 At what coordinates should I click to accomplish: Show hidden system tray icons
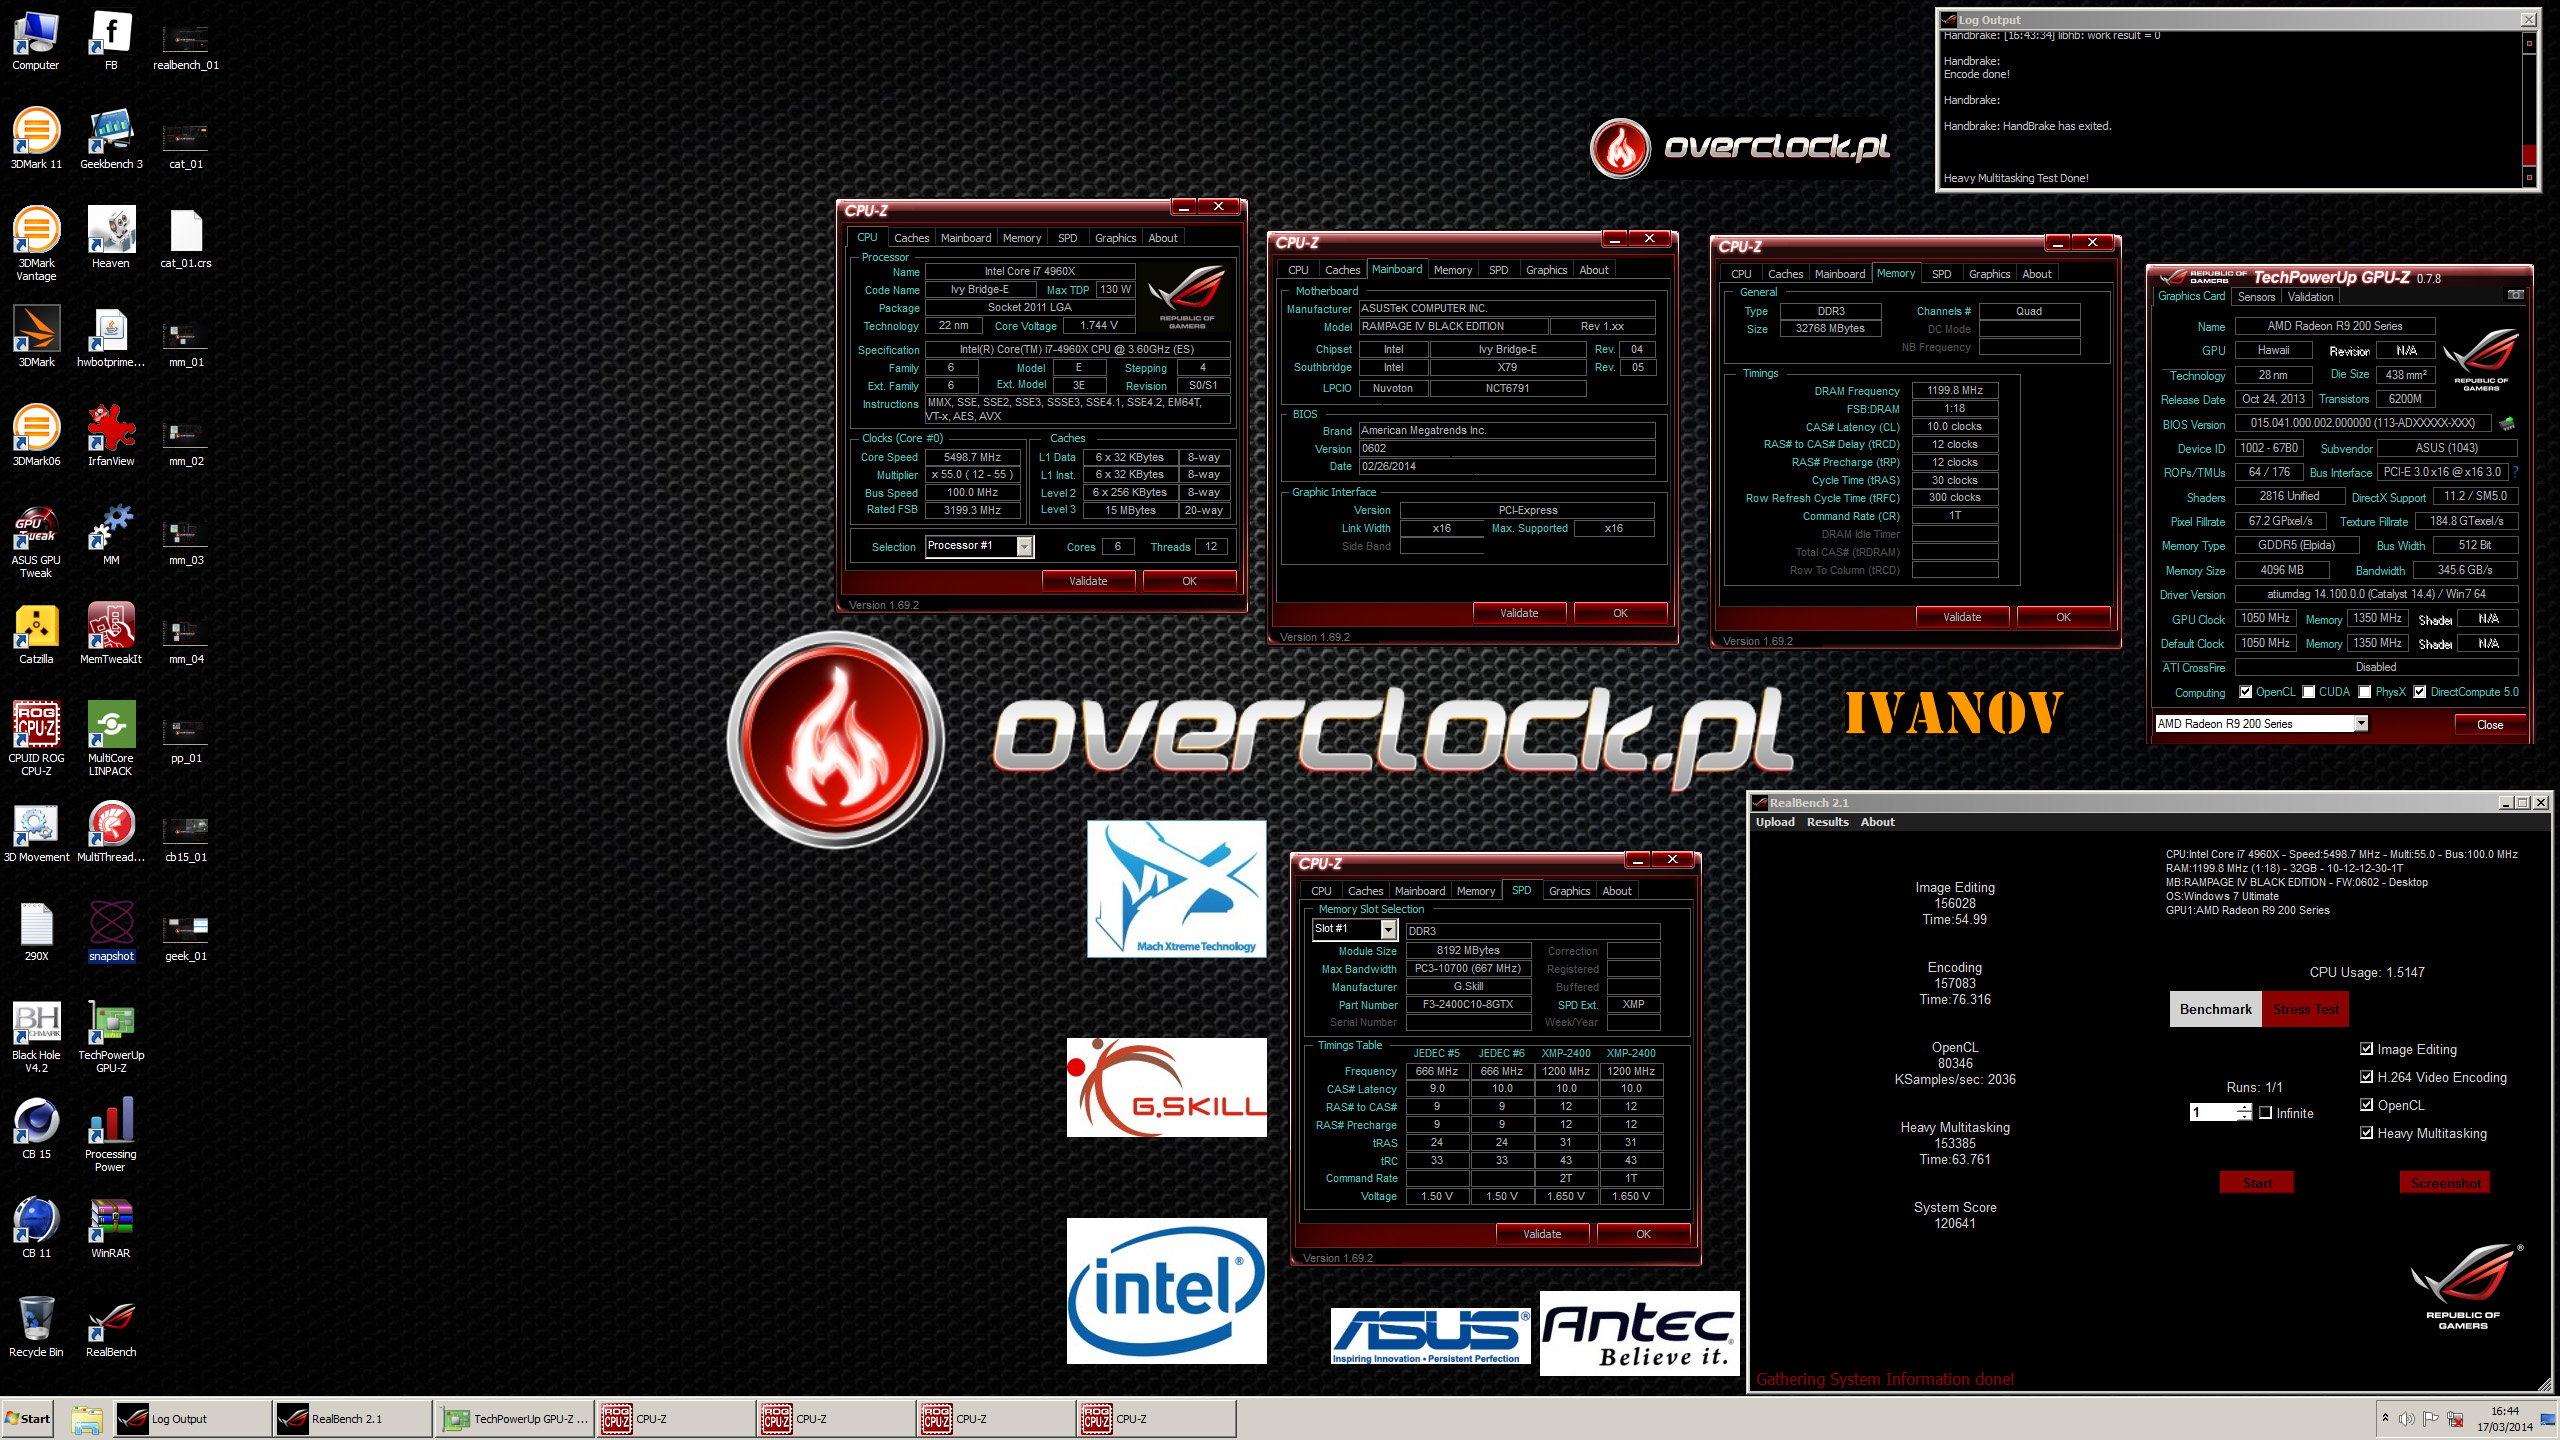click(x=2385, y=1418)
